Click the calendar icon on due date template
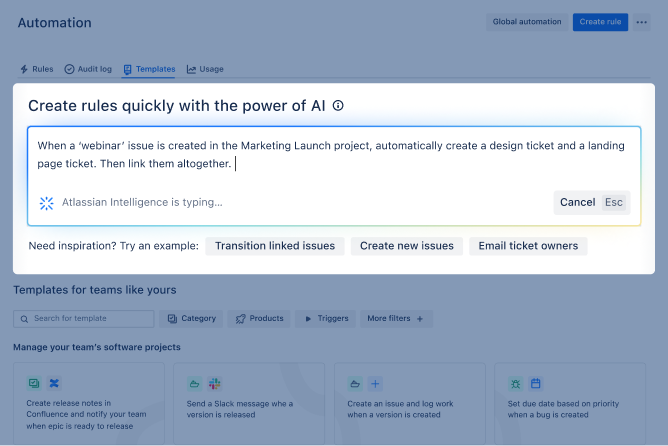 pos(535,383)
